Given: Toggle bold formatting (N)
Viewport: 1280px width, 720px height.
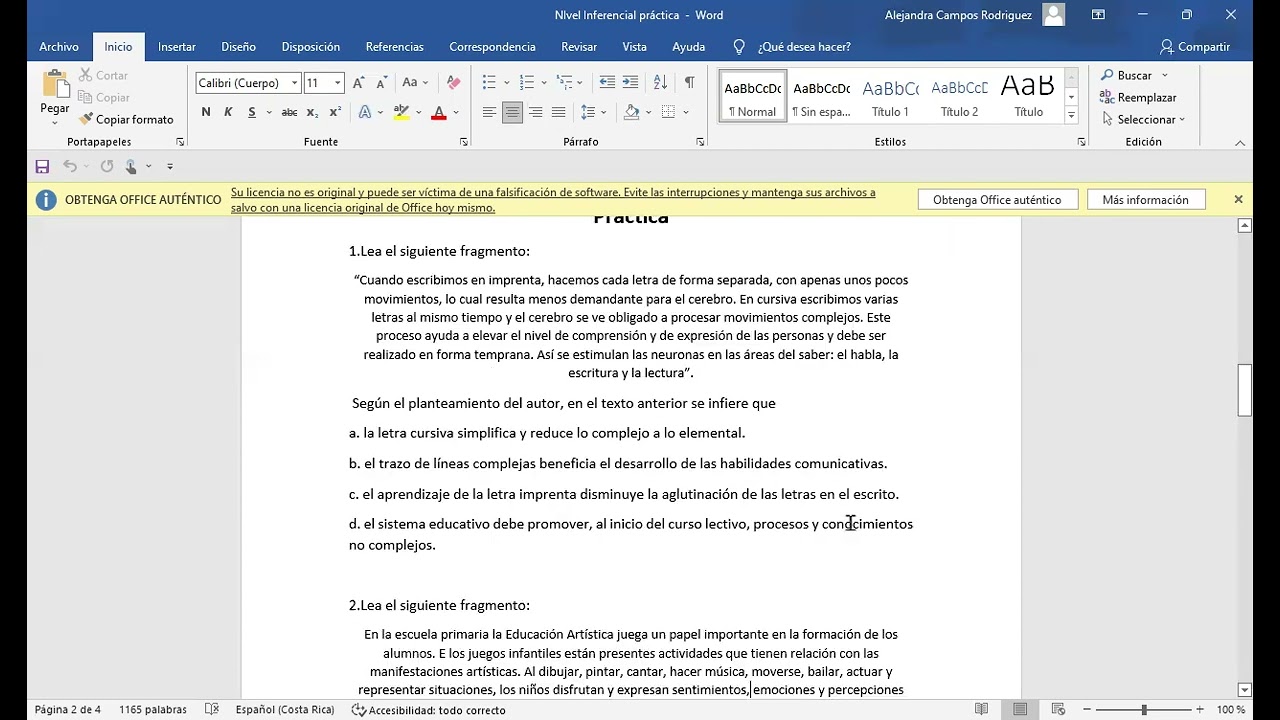Looking at the screenshot, I should [206, 112].
